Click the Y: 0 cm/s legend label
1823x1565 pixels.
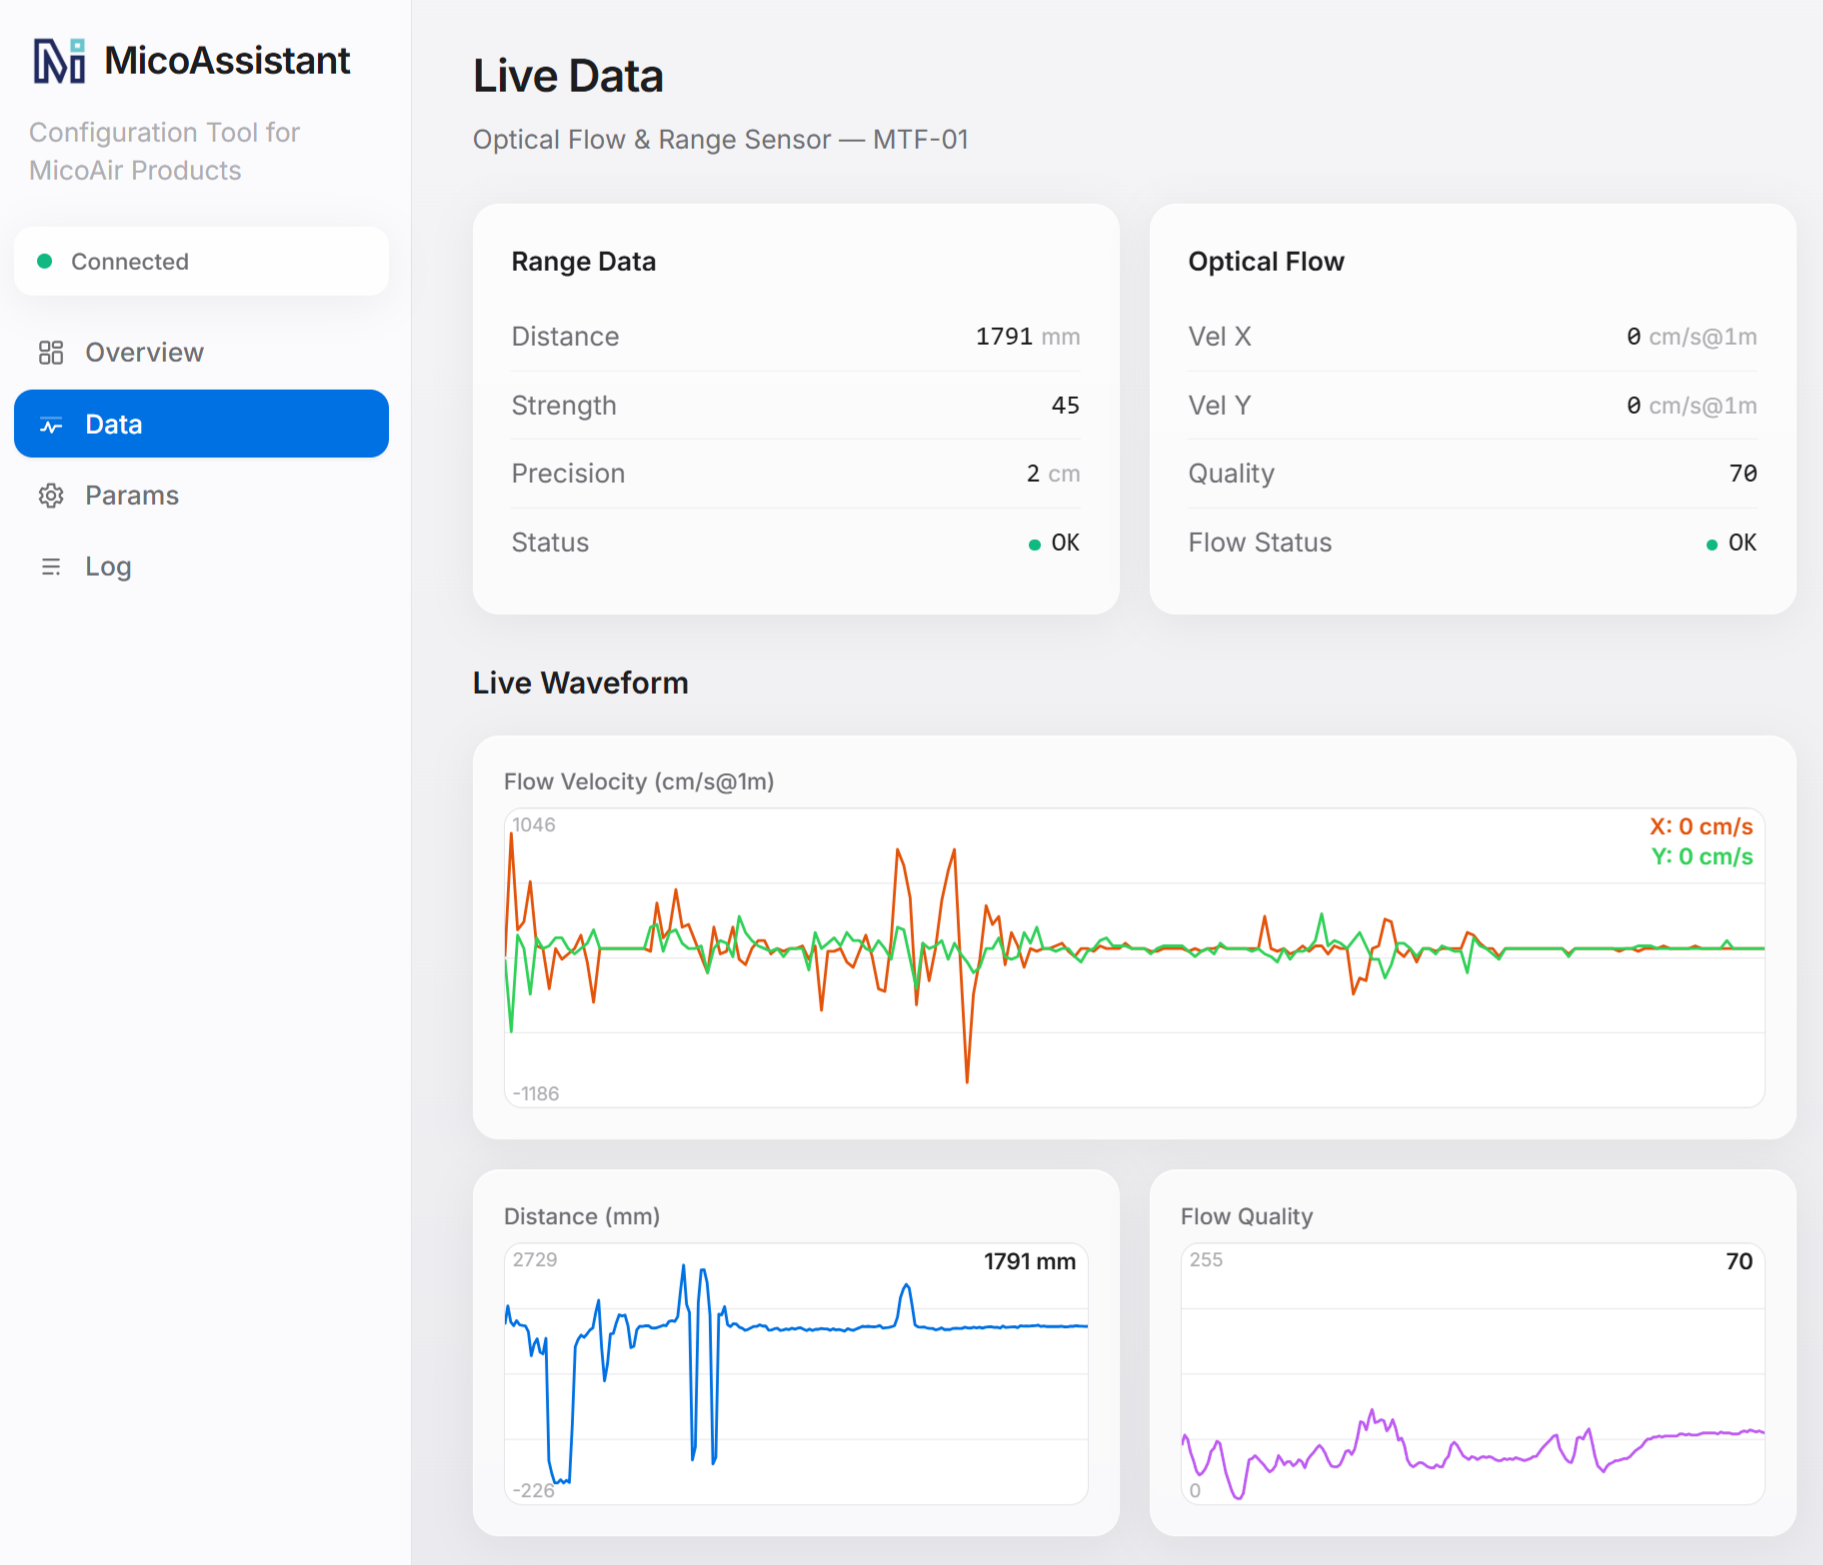(1702, 857)
